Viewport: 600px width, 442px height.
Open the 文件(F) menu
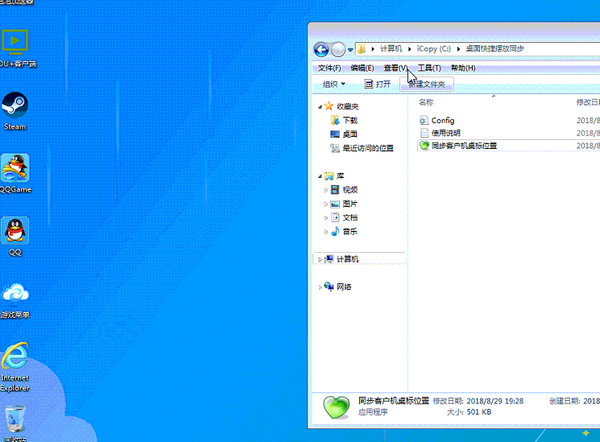tap(329, 68)
